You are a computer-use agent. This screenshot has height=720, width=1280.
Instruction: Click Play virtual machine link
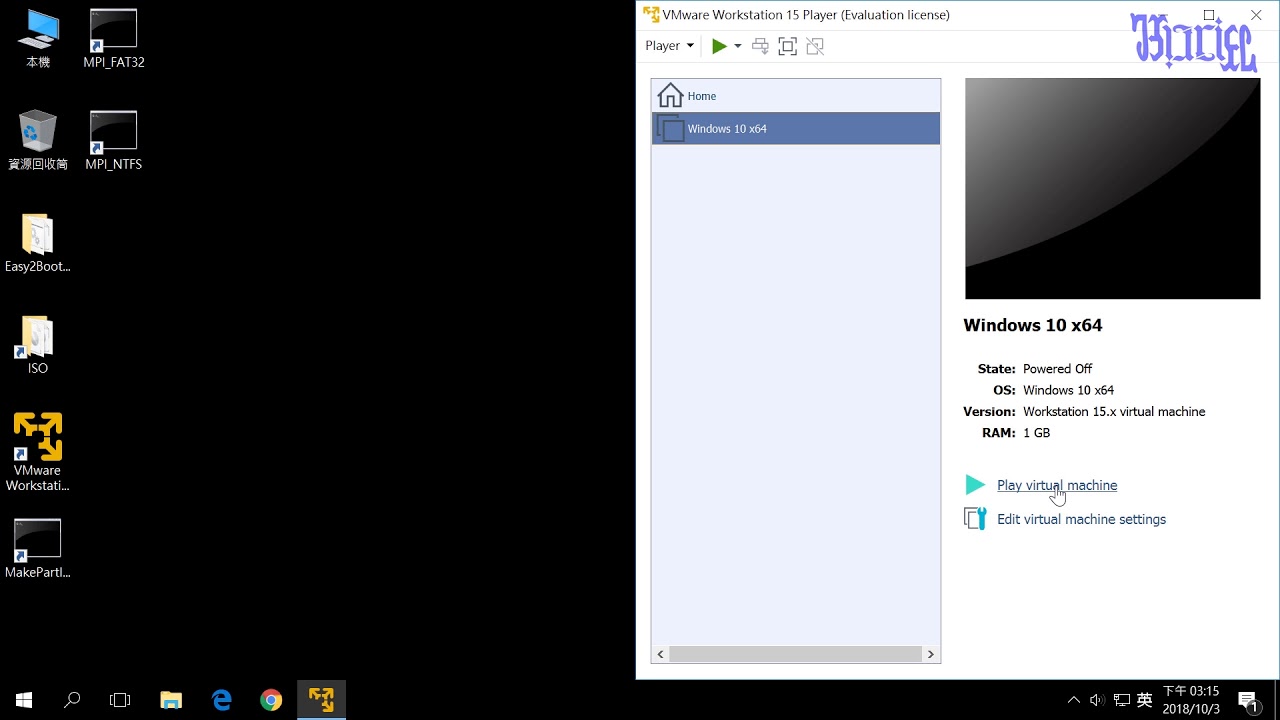[1057, 485]
